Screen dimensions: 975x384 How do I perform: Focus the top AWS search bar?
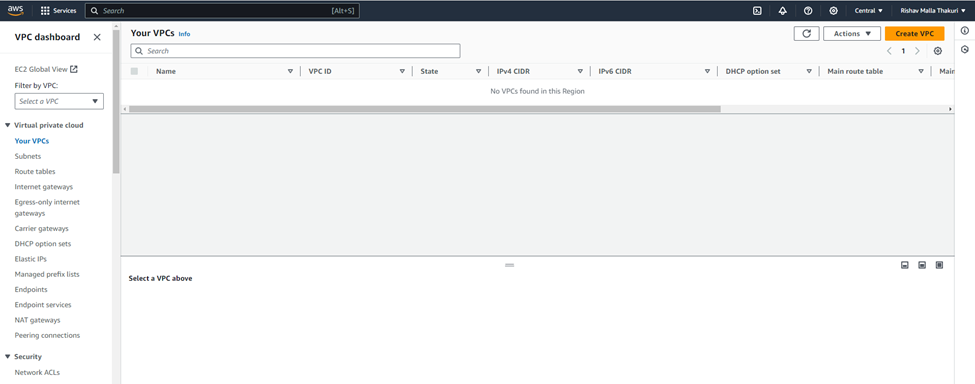(222, 11)
